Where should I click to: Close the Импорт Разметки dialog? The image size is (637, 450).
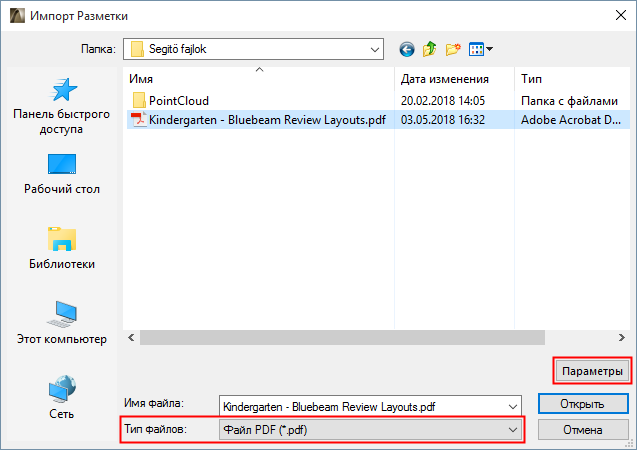pyautogui.click(x=620, y=15)
